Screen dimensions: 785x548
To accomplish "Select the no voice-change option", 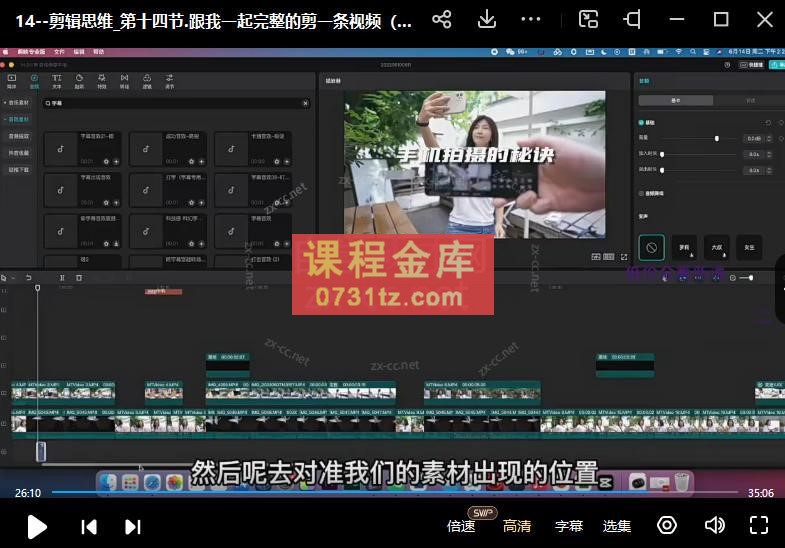I will (x=651, y=247).
